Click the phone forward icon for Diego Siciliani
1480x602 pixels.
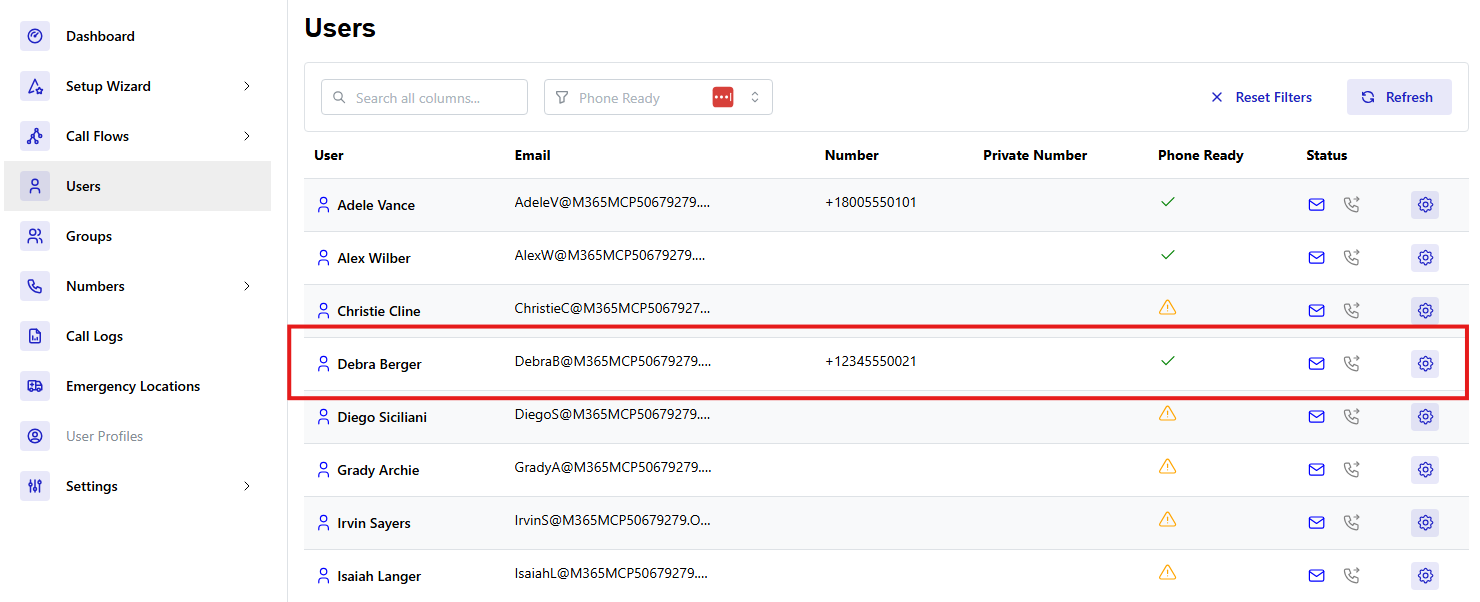point(1351,417)
